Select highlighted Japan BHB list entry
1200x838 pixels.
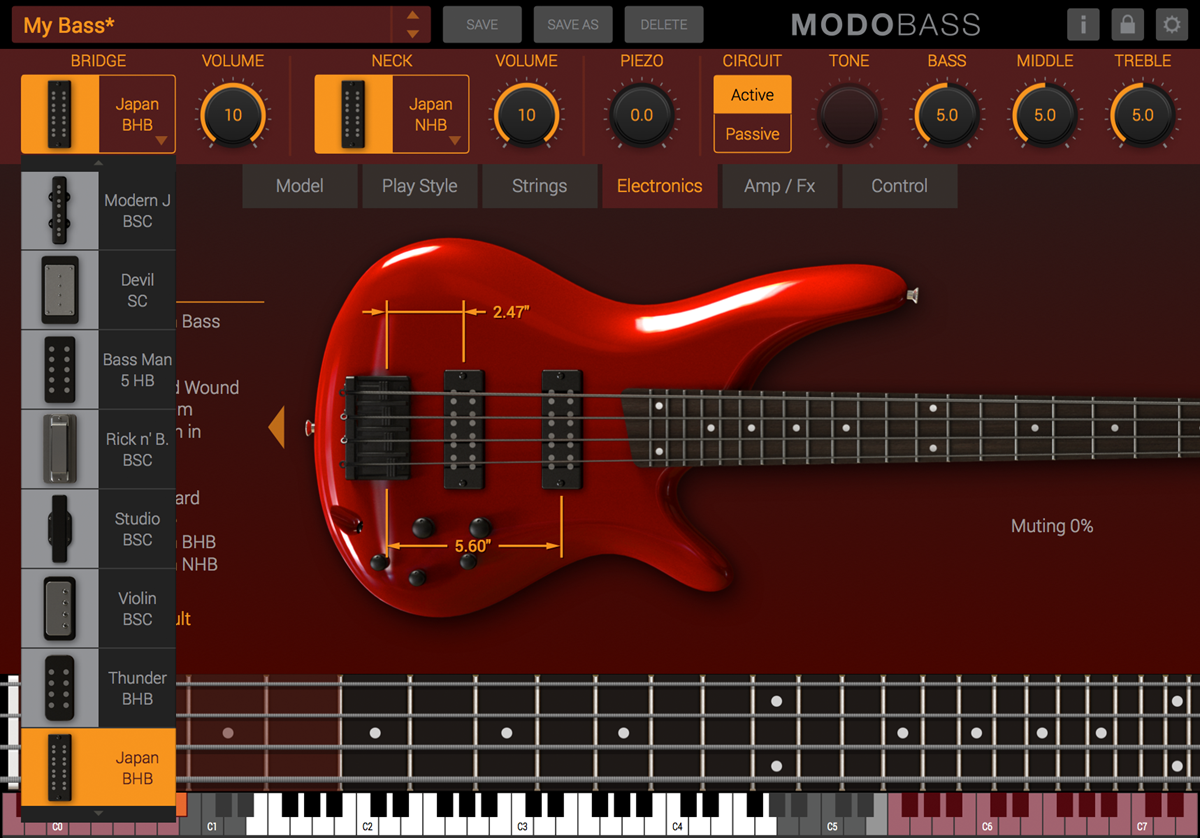click(98, 767)
